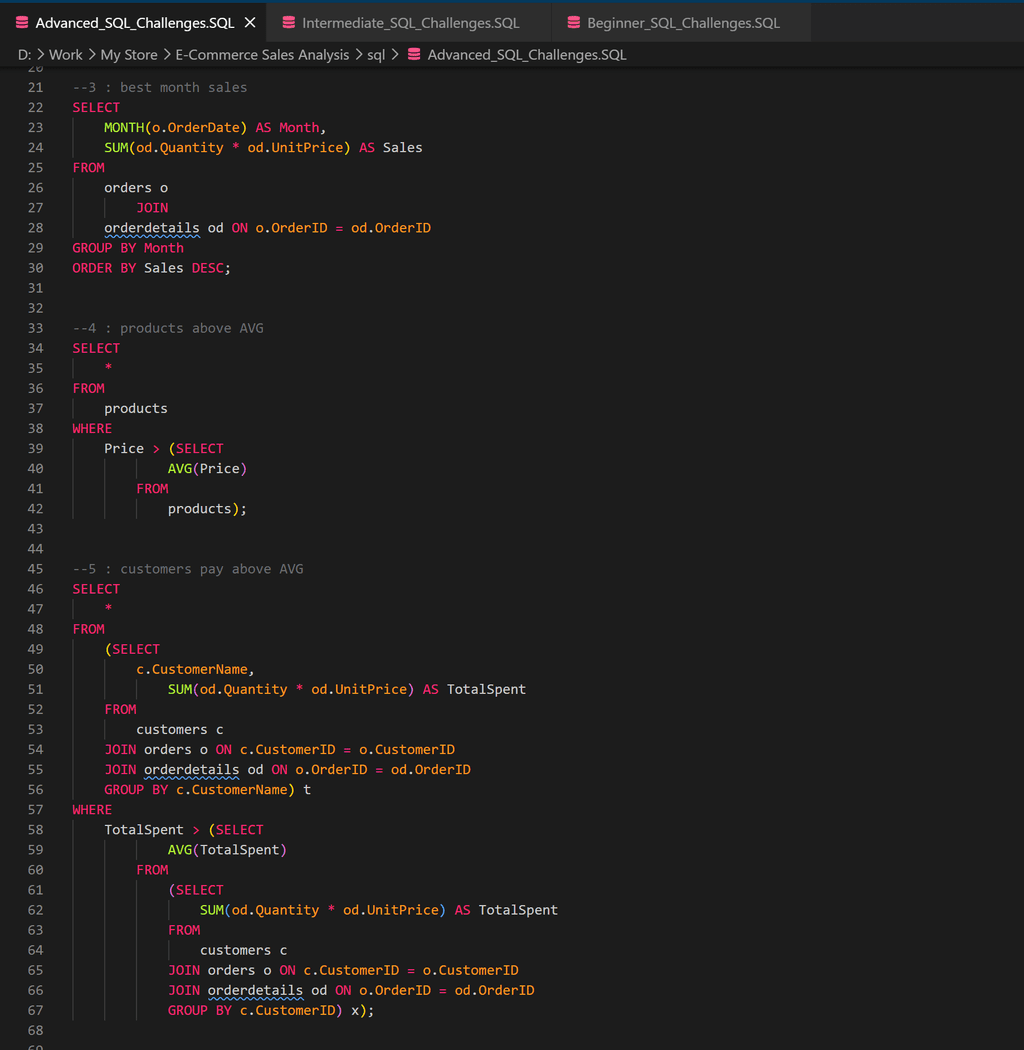Click 'products' table name on line 37
This screenshot has height=1050, width=1024.
(136, 408)
